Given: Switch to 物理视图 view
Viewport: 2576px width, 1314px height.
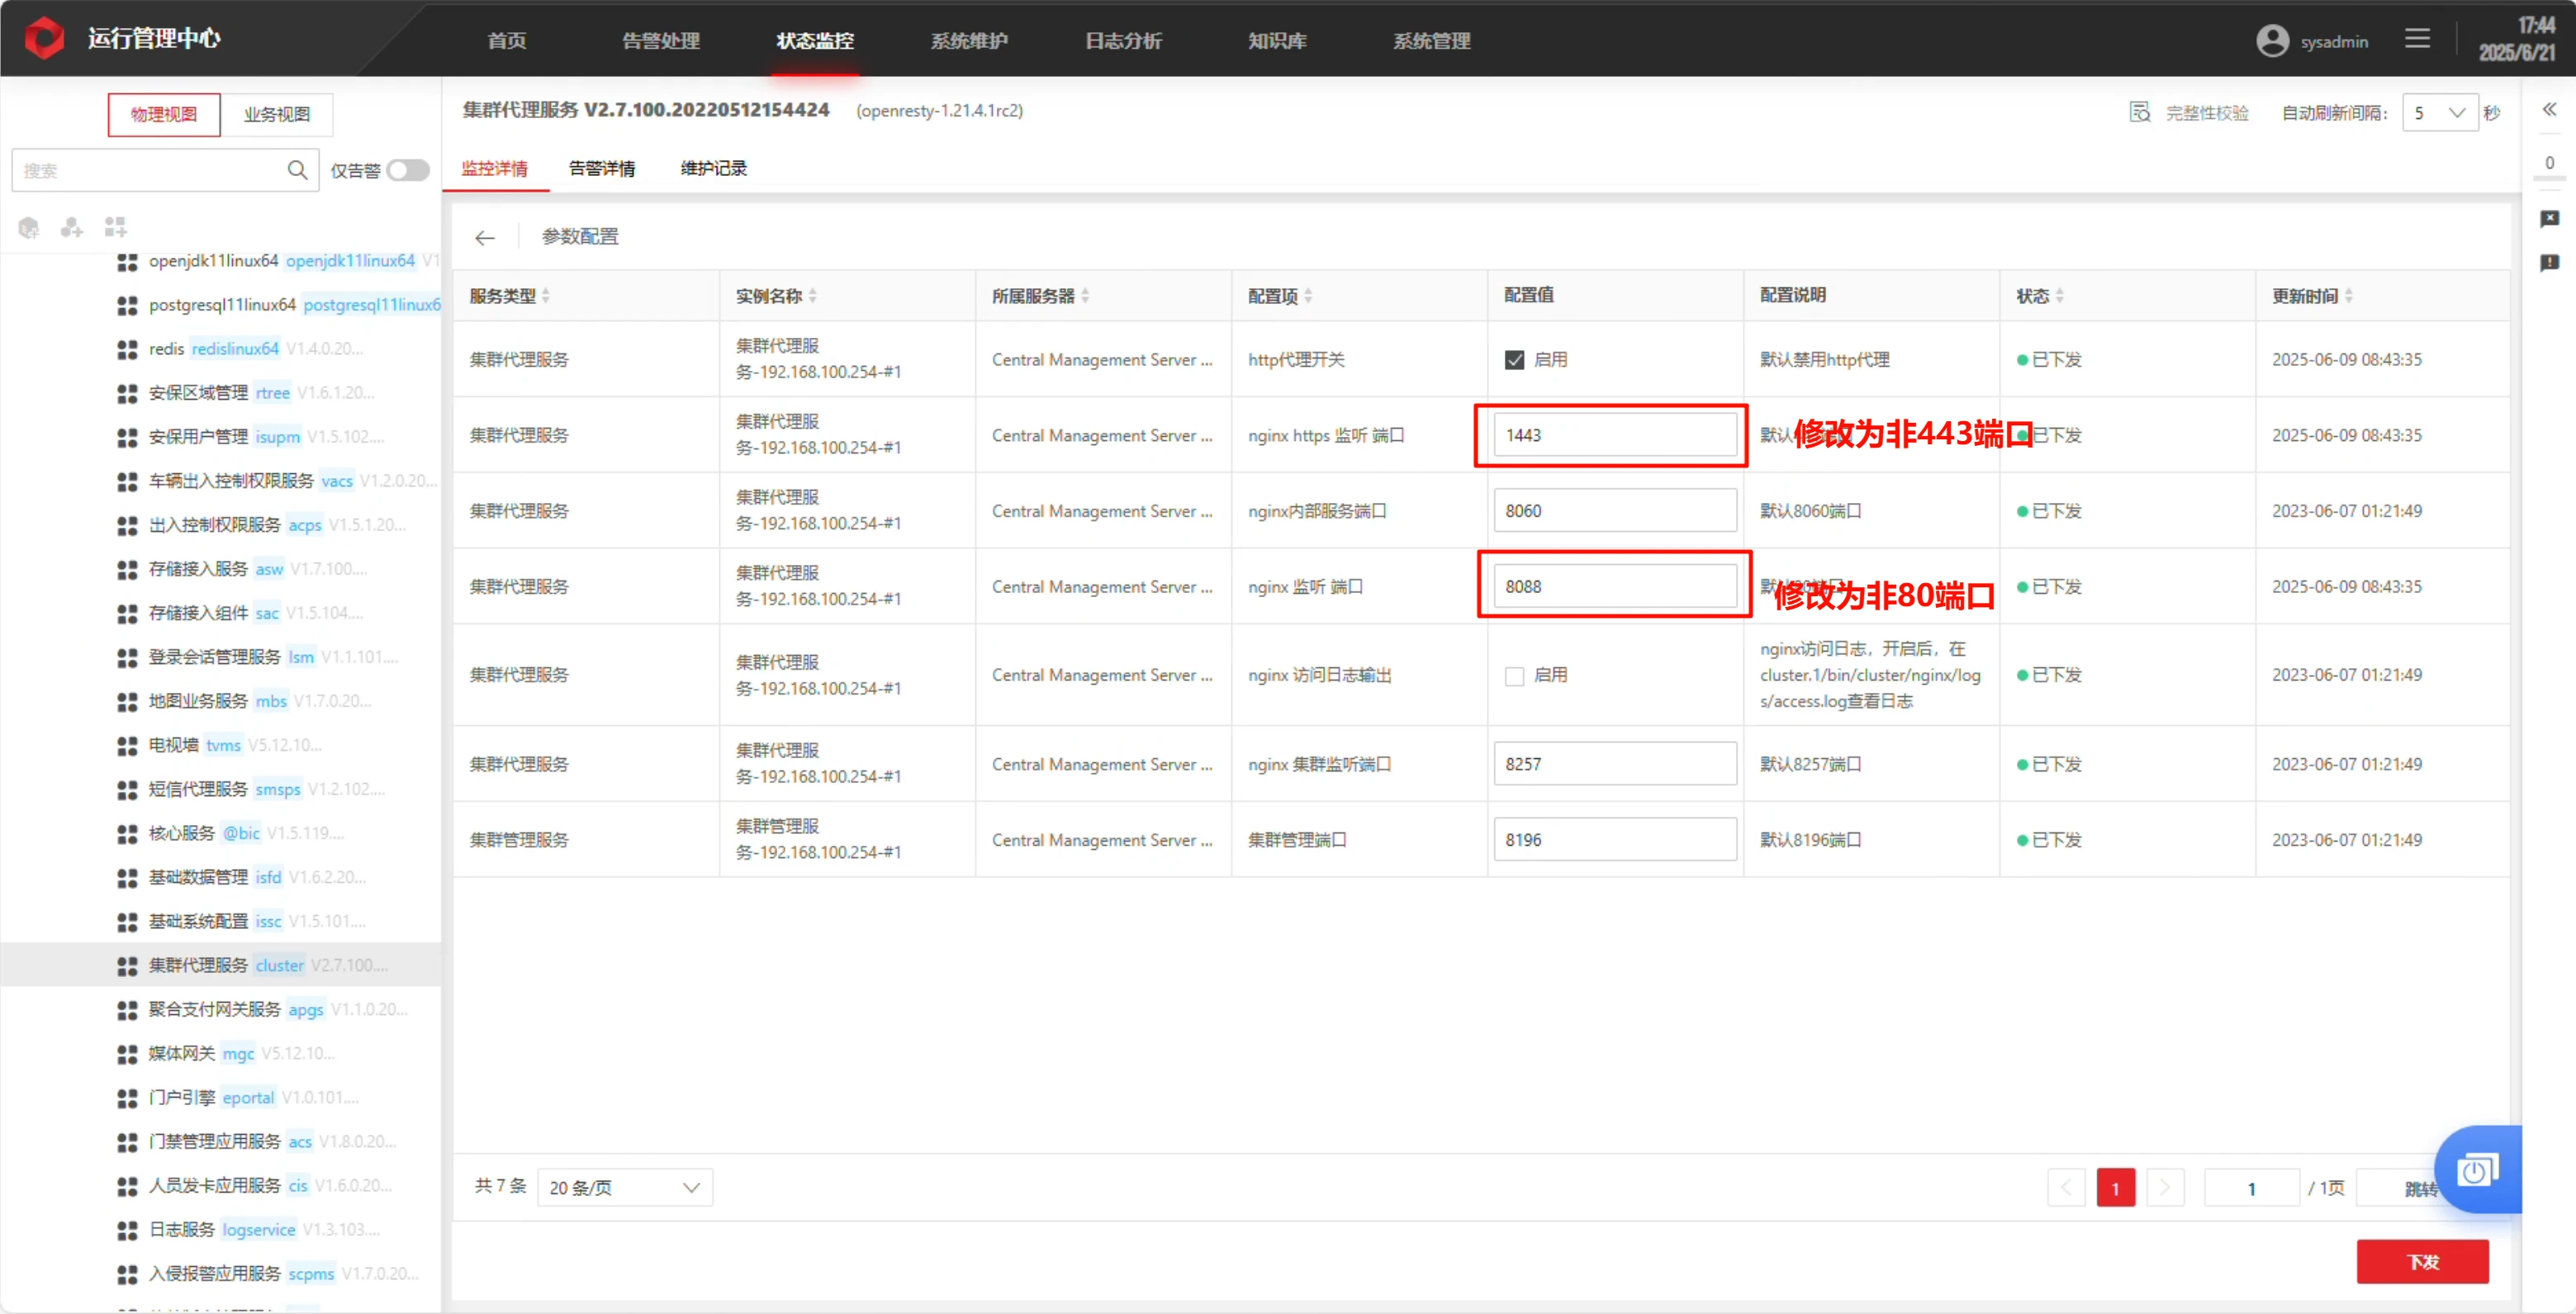Looking at the screenshot, I should click(x=164, y=114).
